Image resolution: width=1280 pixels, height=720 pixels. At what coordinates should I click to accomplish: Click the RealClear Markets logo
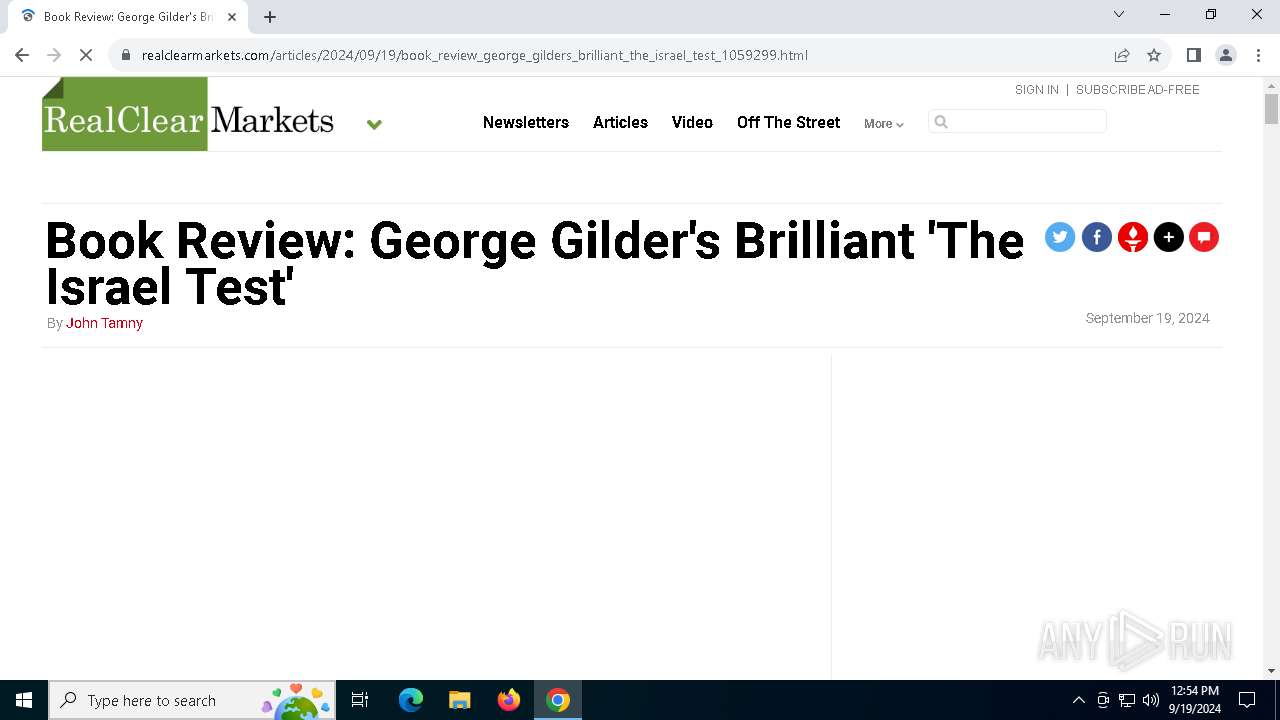188,114
